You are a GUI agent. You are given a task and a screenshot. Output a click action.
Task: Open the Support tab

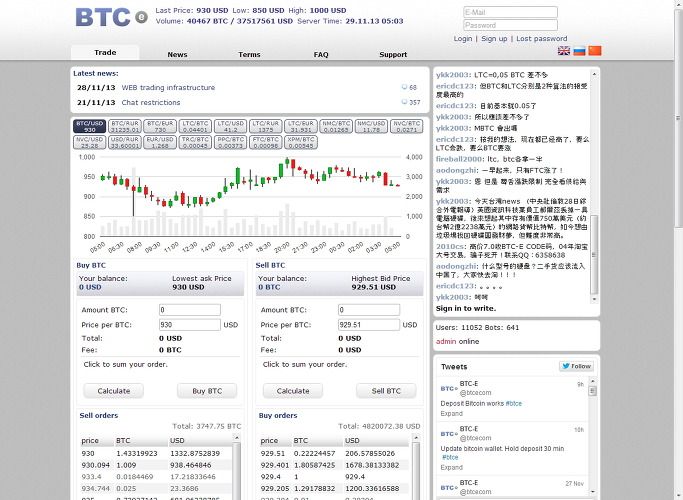coord(393,54)
